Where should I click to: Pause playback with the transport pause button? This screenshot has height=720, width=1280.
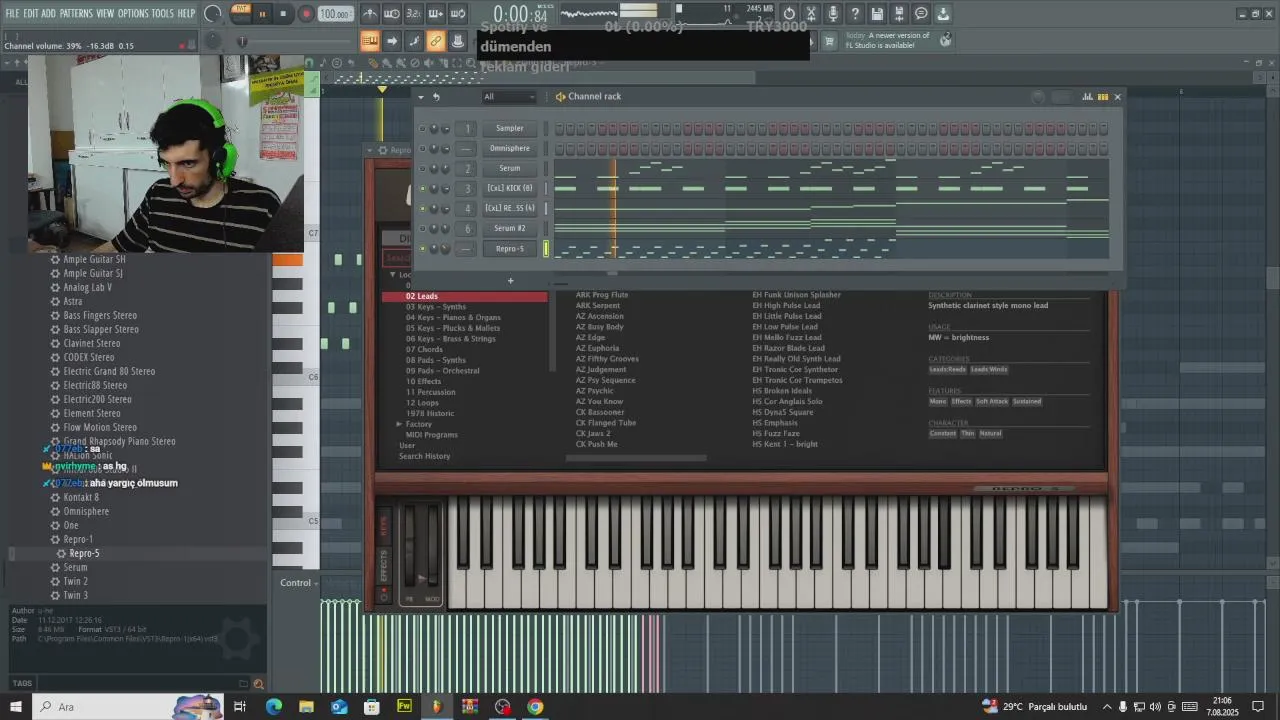[x=263, y=14]
